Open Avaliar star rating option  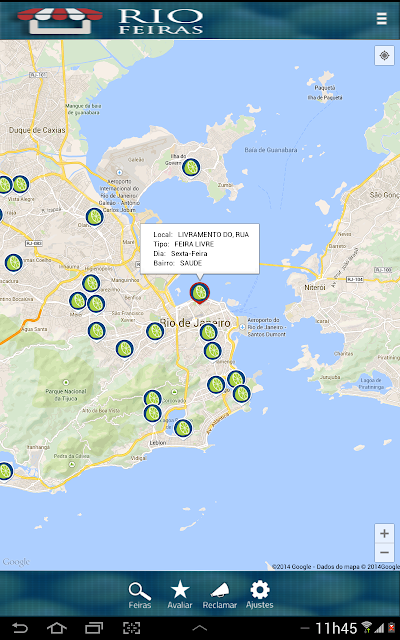click(180, 596)
